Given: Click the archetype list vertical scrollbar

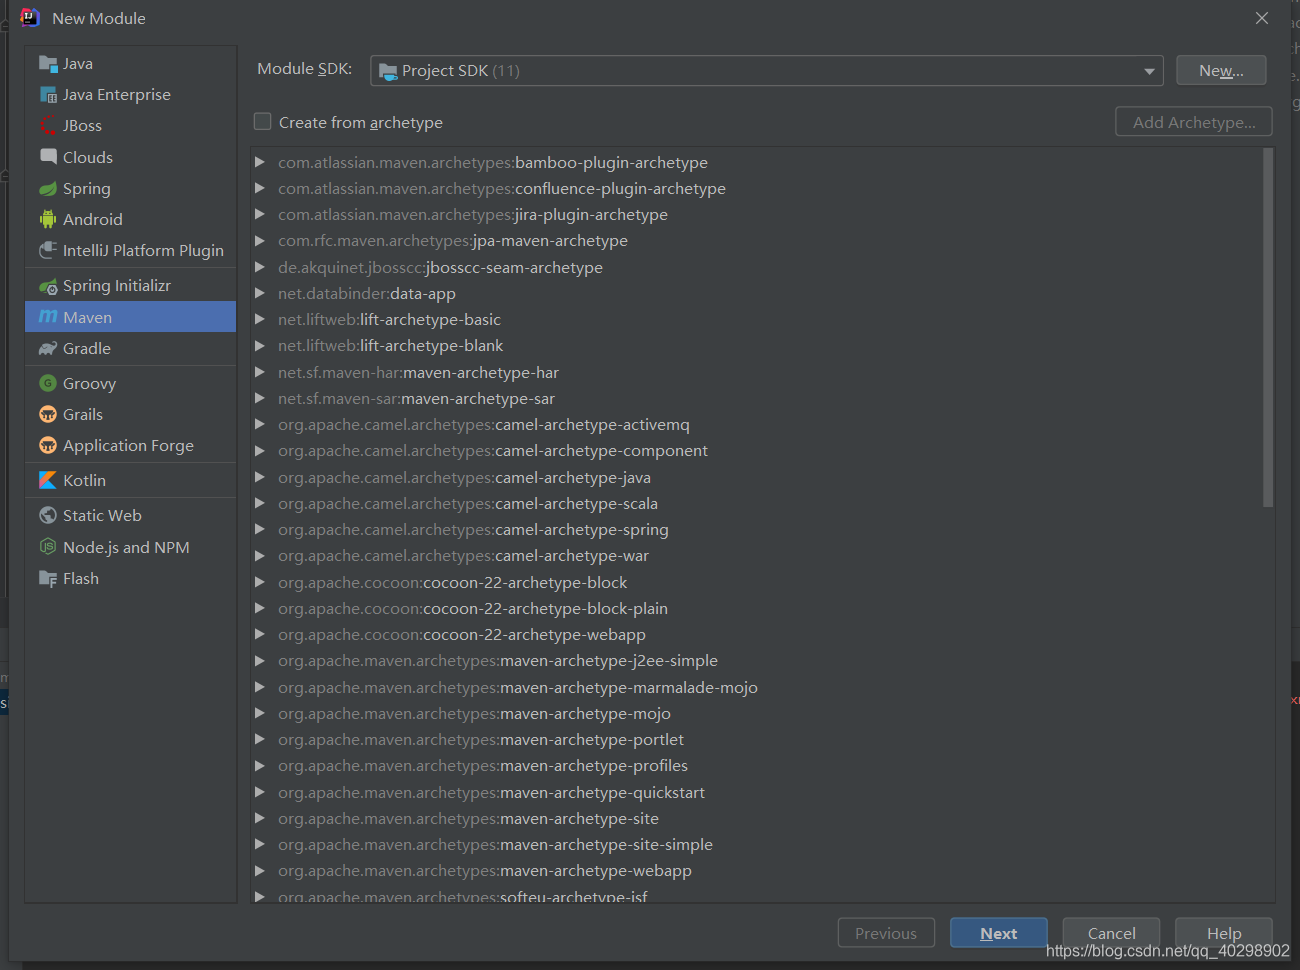Looking at the screenshot, I should point(1268,328).
